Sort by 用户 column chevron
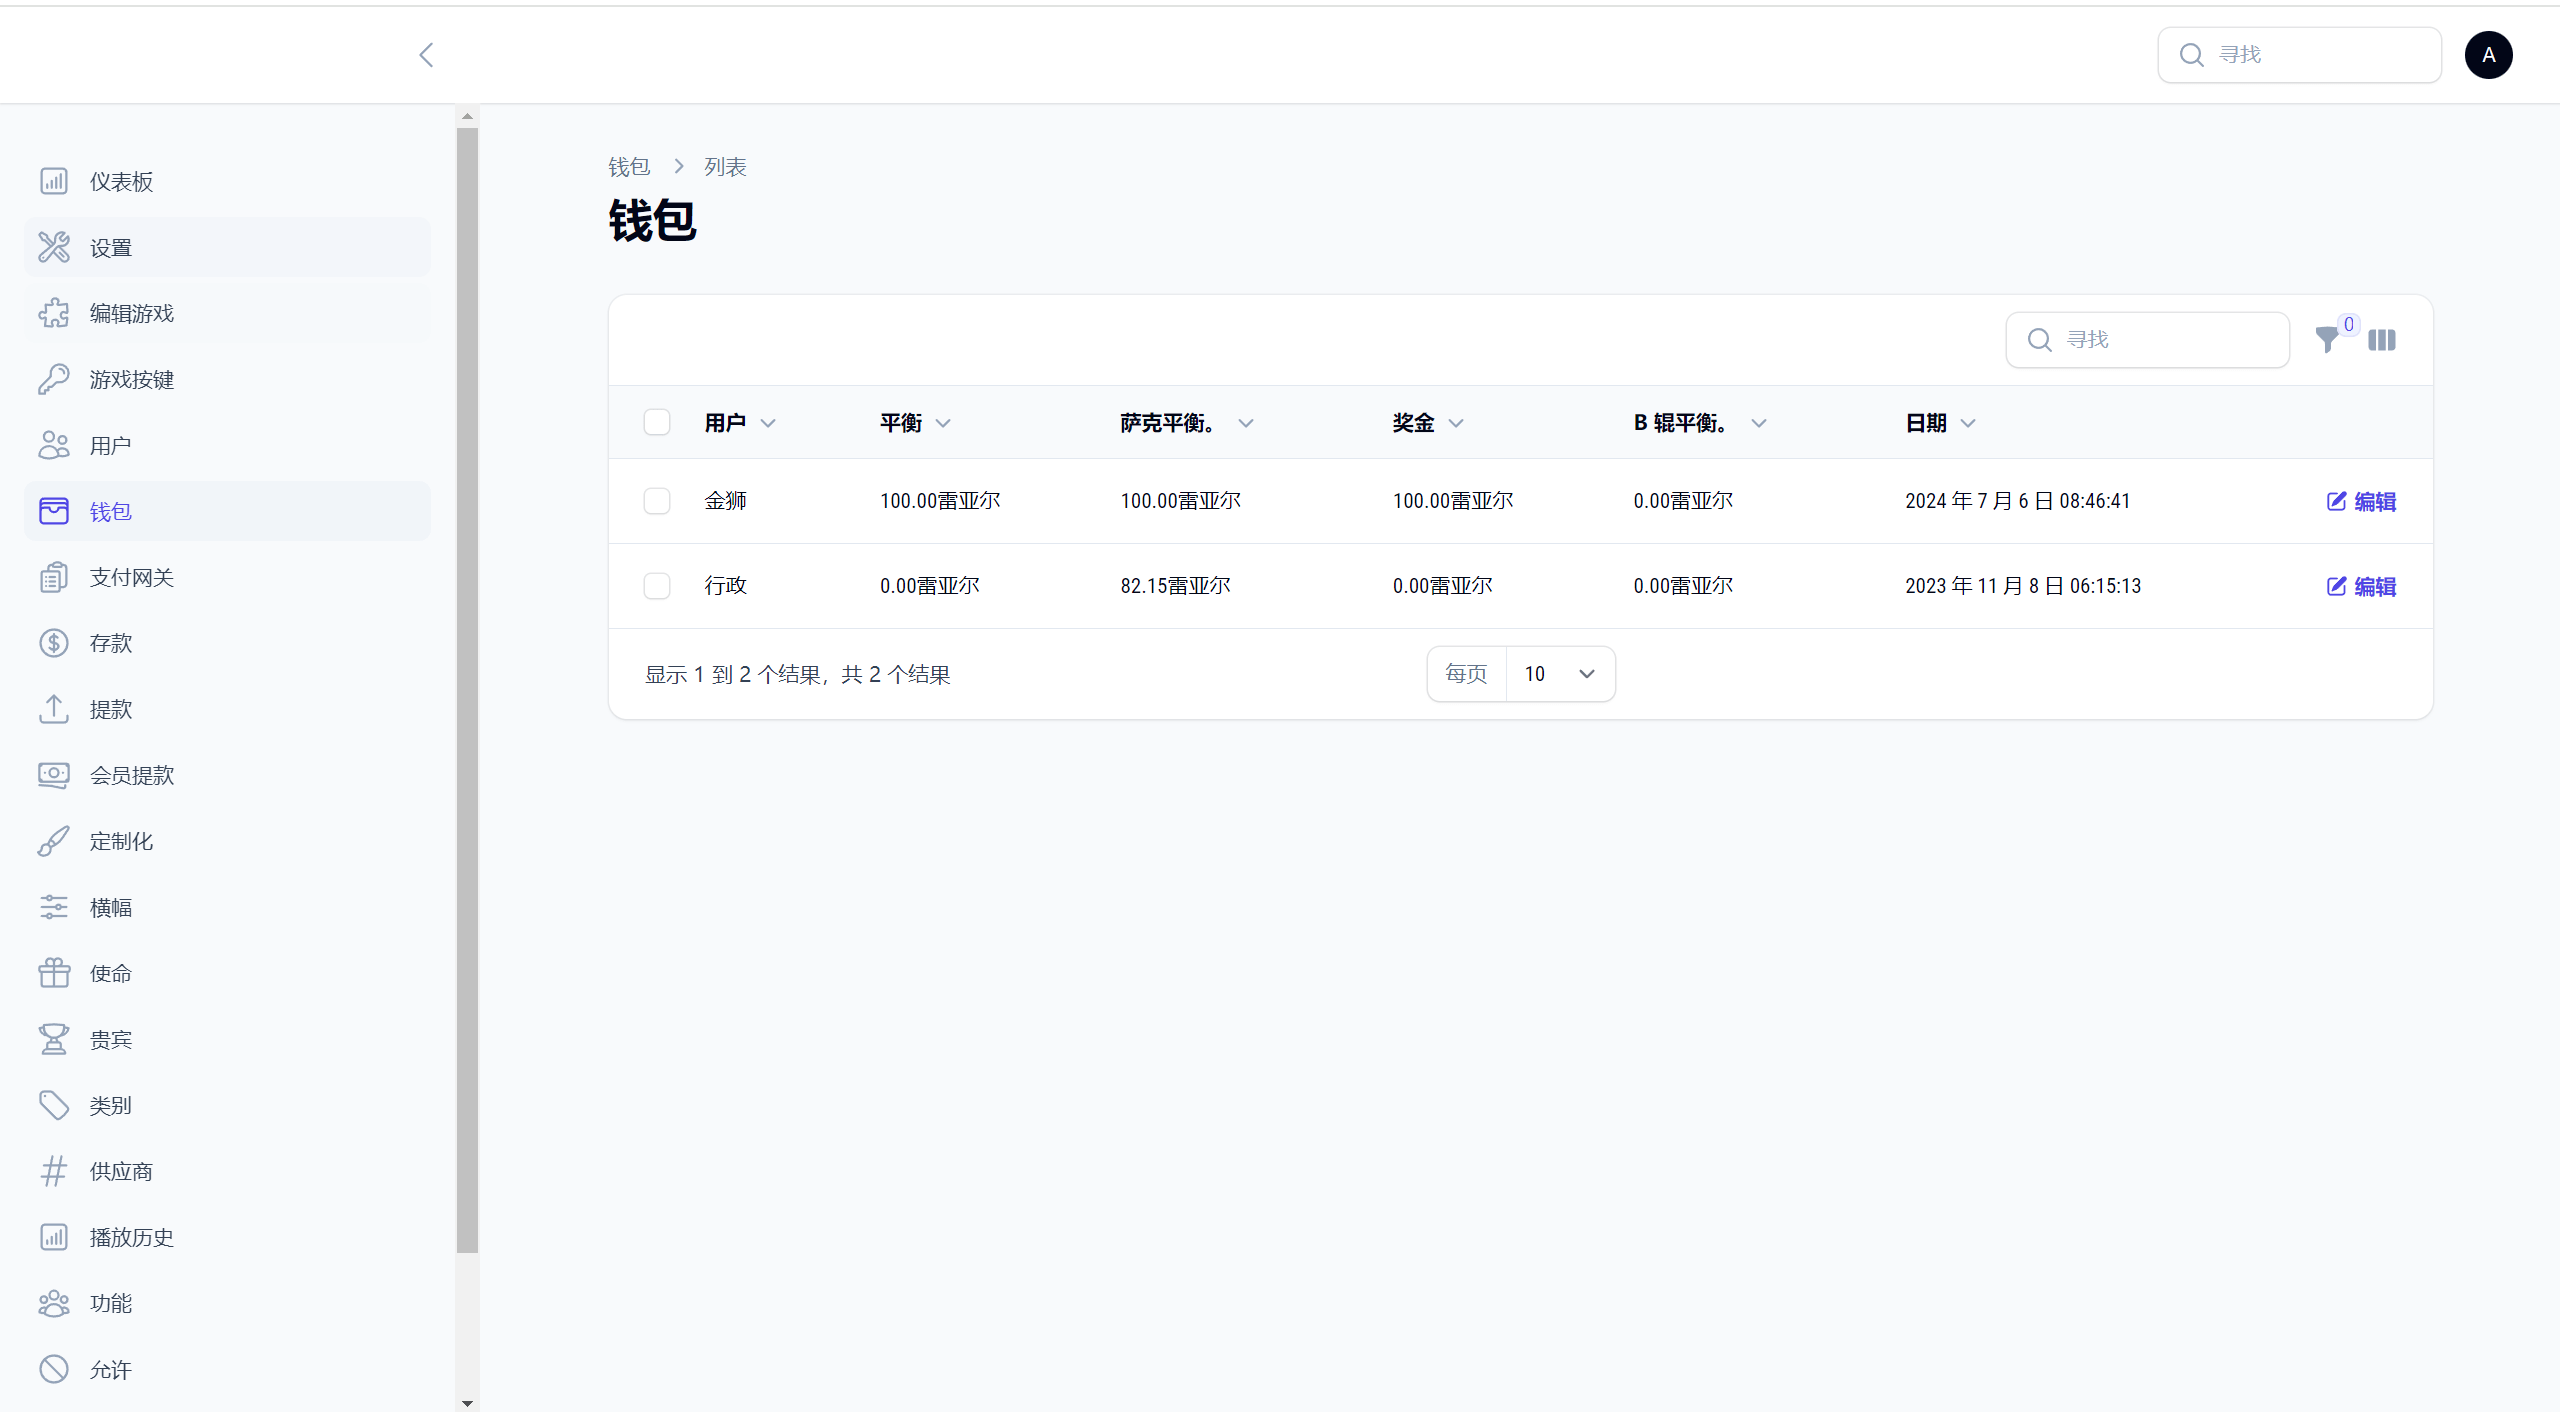The image size is (2560, 1412). (768, 423)
